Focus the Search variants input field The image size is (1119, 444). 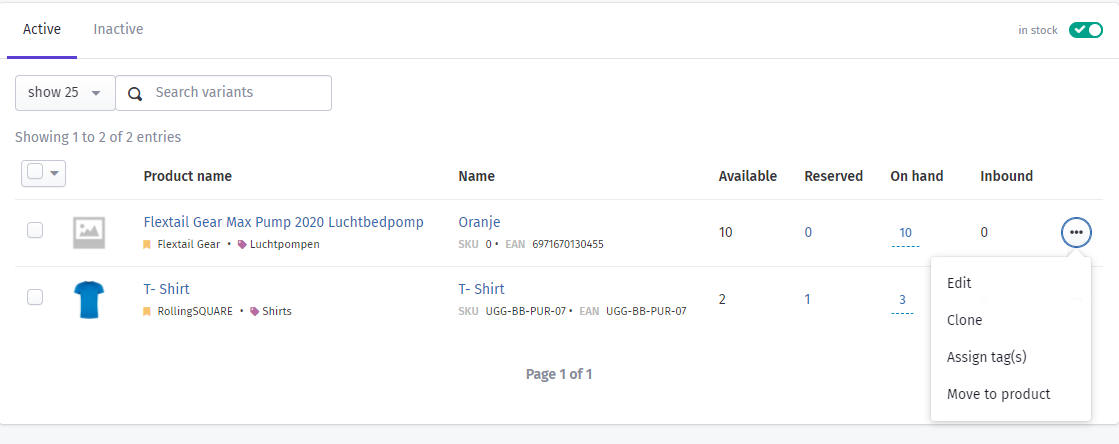(x=223, y=93)
